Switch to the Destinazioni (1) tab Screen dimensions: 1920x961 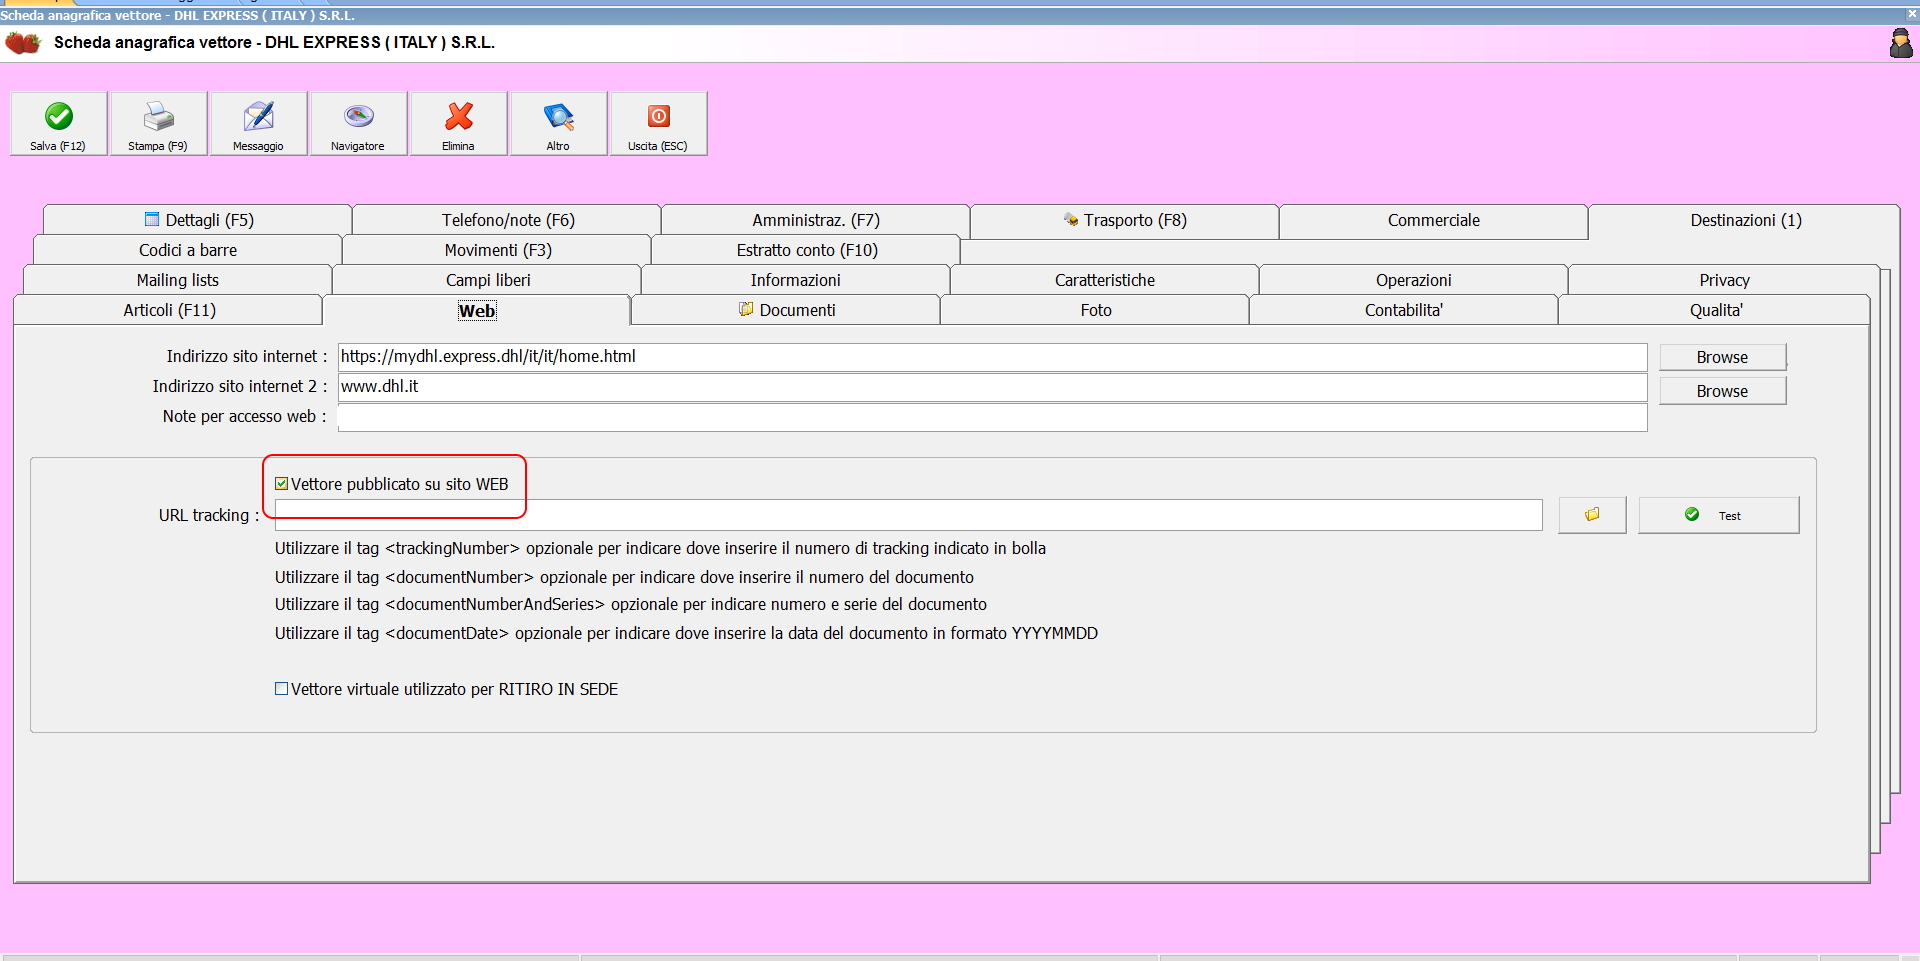tap(1745, 220)
